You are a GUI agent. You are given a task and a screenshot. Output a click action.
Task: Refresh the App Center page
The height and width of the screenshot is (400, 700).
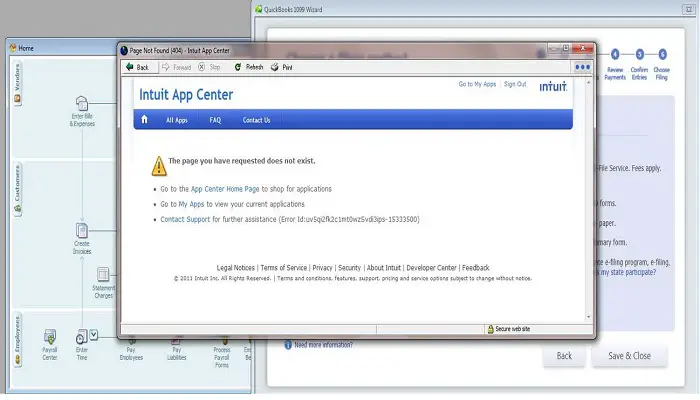click(x=249, y=67)
